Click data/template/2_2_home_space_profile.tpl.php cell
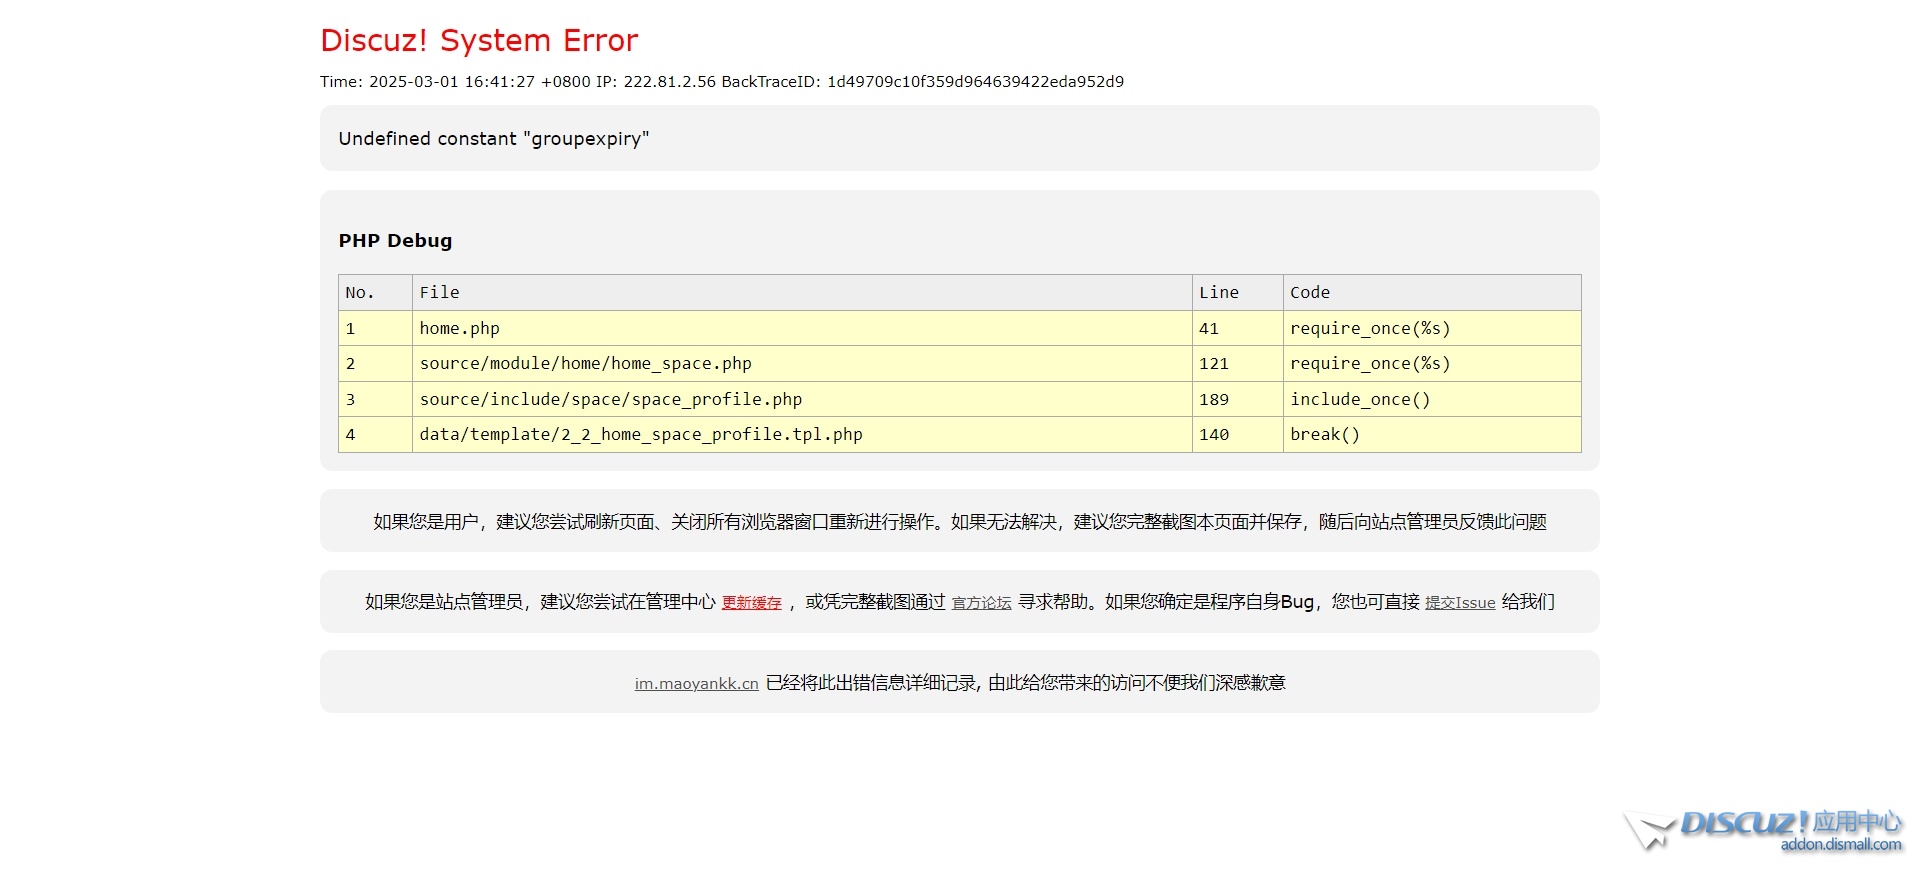This screenshot has width=1920, height=870. (x=802, y=434)
